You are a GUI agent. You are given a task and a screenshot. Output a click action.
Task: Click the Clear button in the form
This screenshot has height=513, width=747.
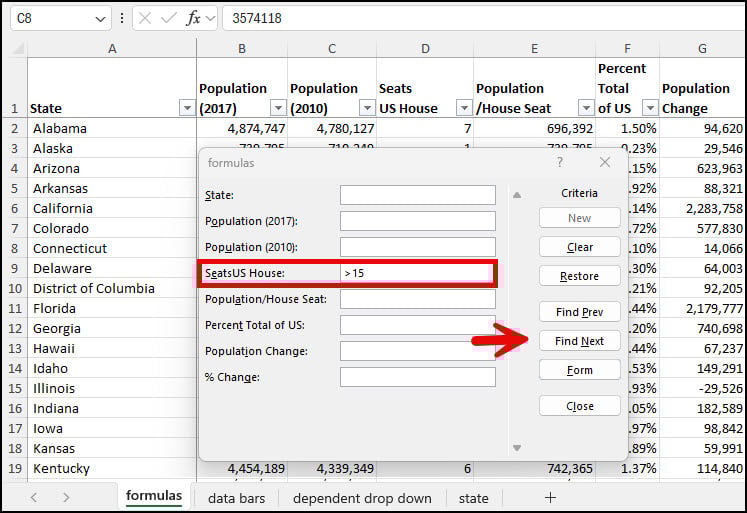[x=580, y=247]
